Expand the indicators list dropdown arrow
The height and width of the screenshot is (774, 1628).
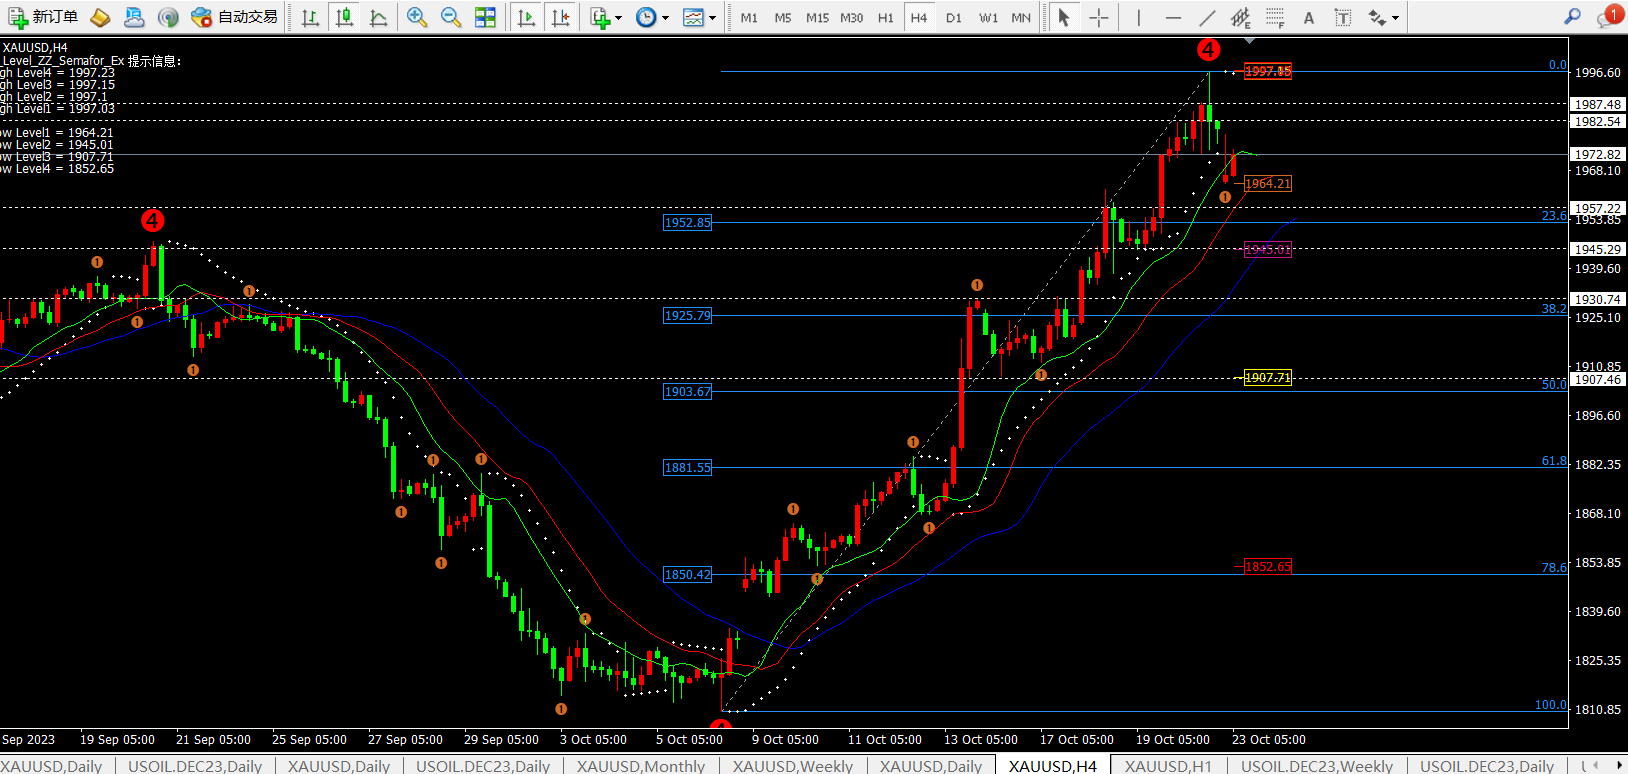[x=619, y=17]
